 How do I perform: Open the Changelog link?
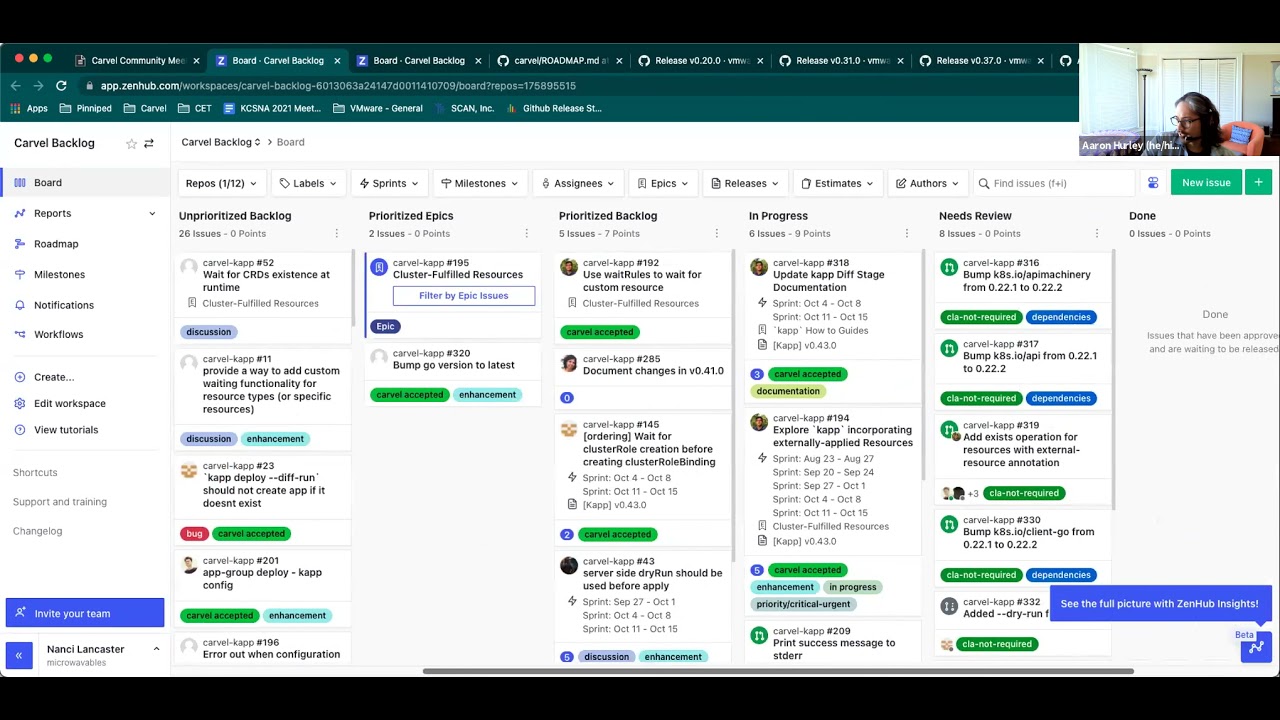coord(38,531)
